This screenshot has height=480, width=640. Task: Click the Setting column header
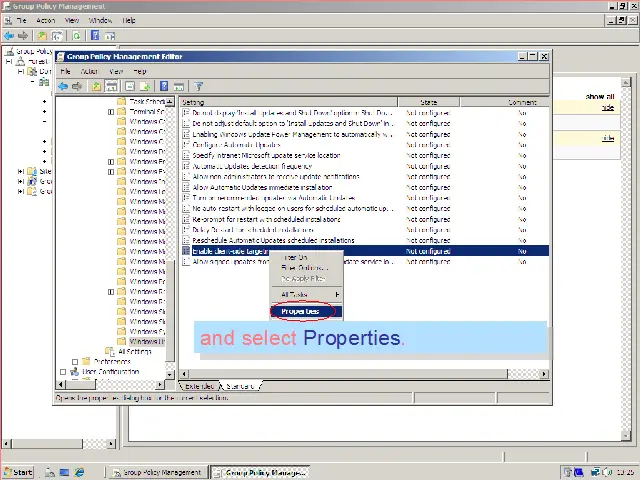(x=289, y=102)
